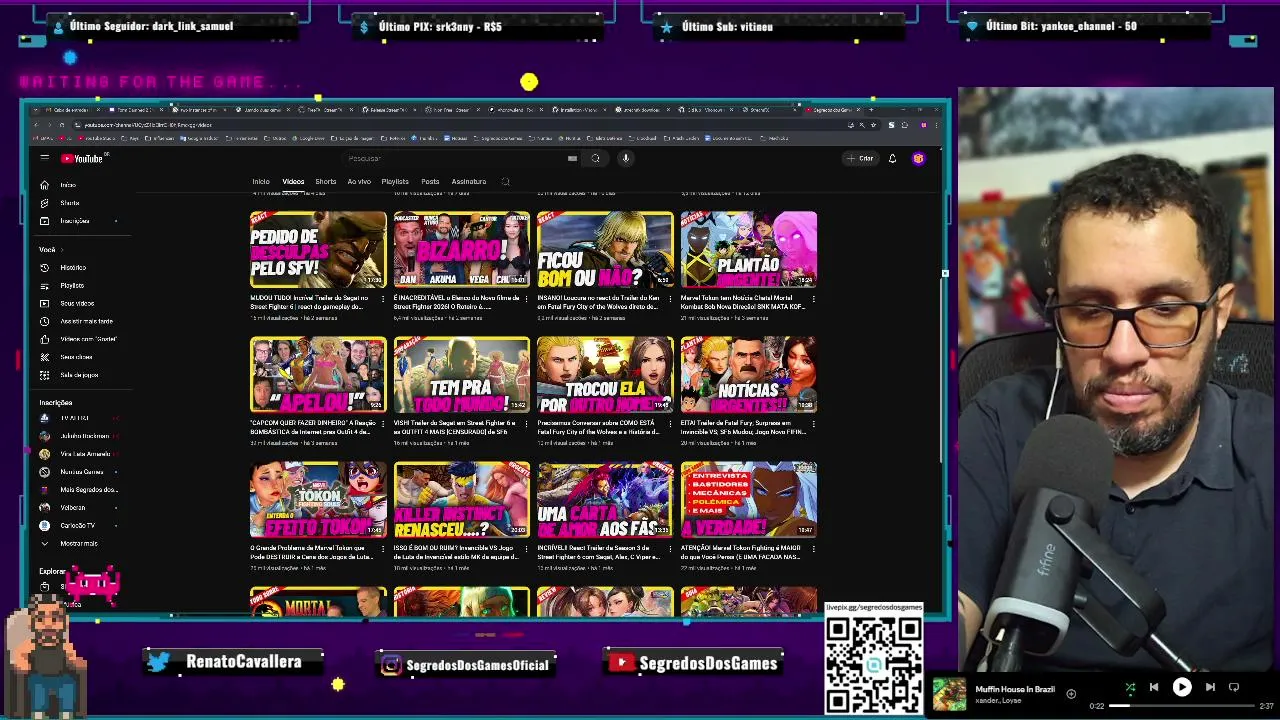Open the BIZARRO video thumbnail
Viewport: 1280px width, 720px height.
[x=461, y=249]
